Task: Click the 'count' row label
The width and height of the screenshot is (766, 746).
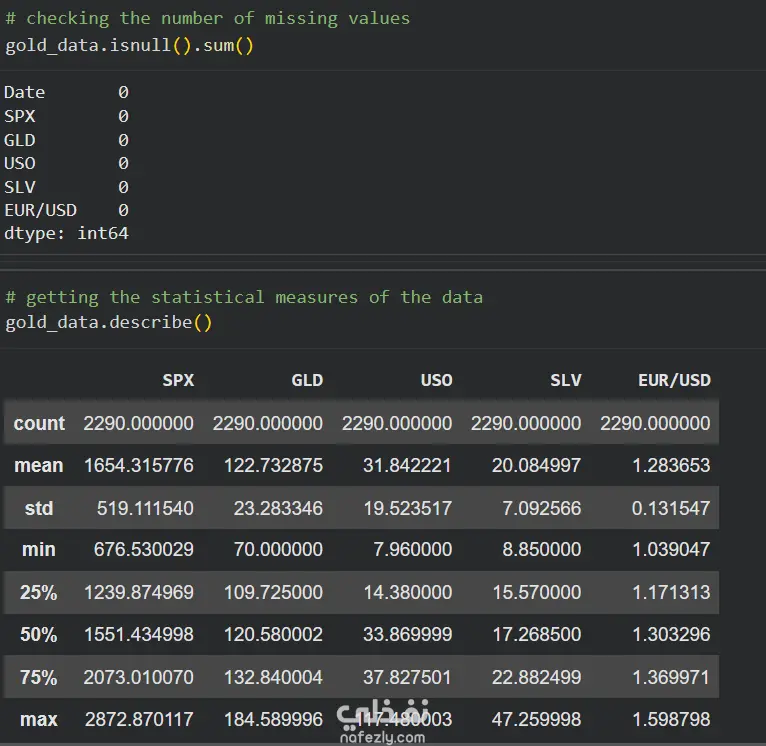Action: 39,423
